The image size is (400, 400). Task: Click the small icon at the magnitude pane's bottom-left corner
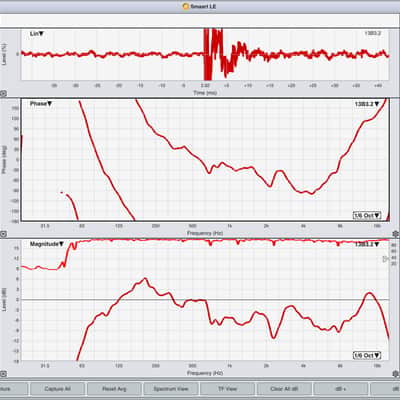(x=3, y=373)
